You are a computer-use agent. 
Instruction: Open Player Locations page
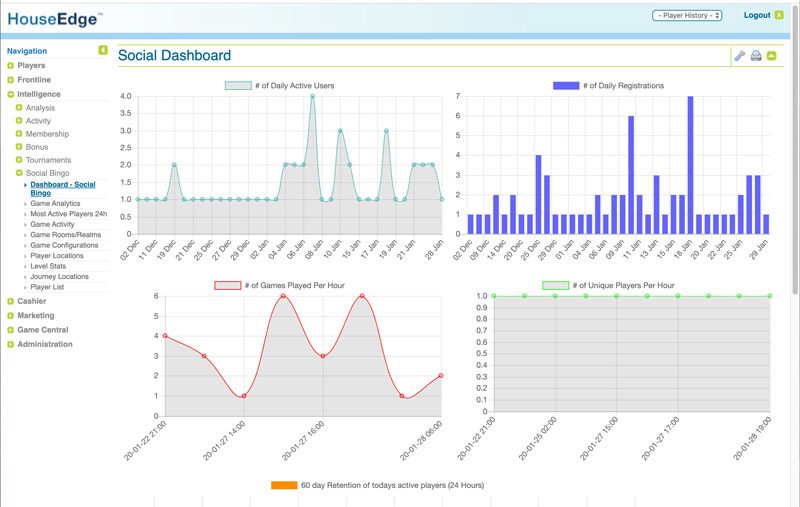tap(57, 256)
